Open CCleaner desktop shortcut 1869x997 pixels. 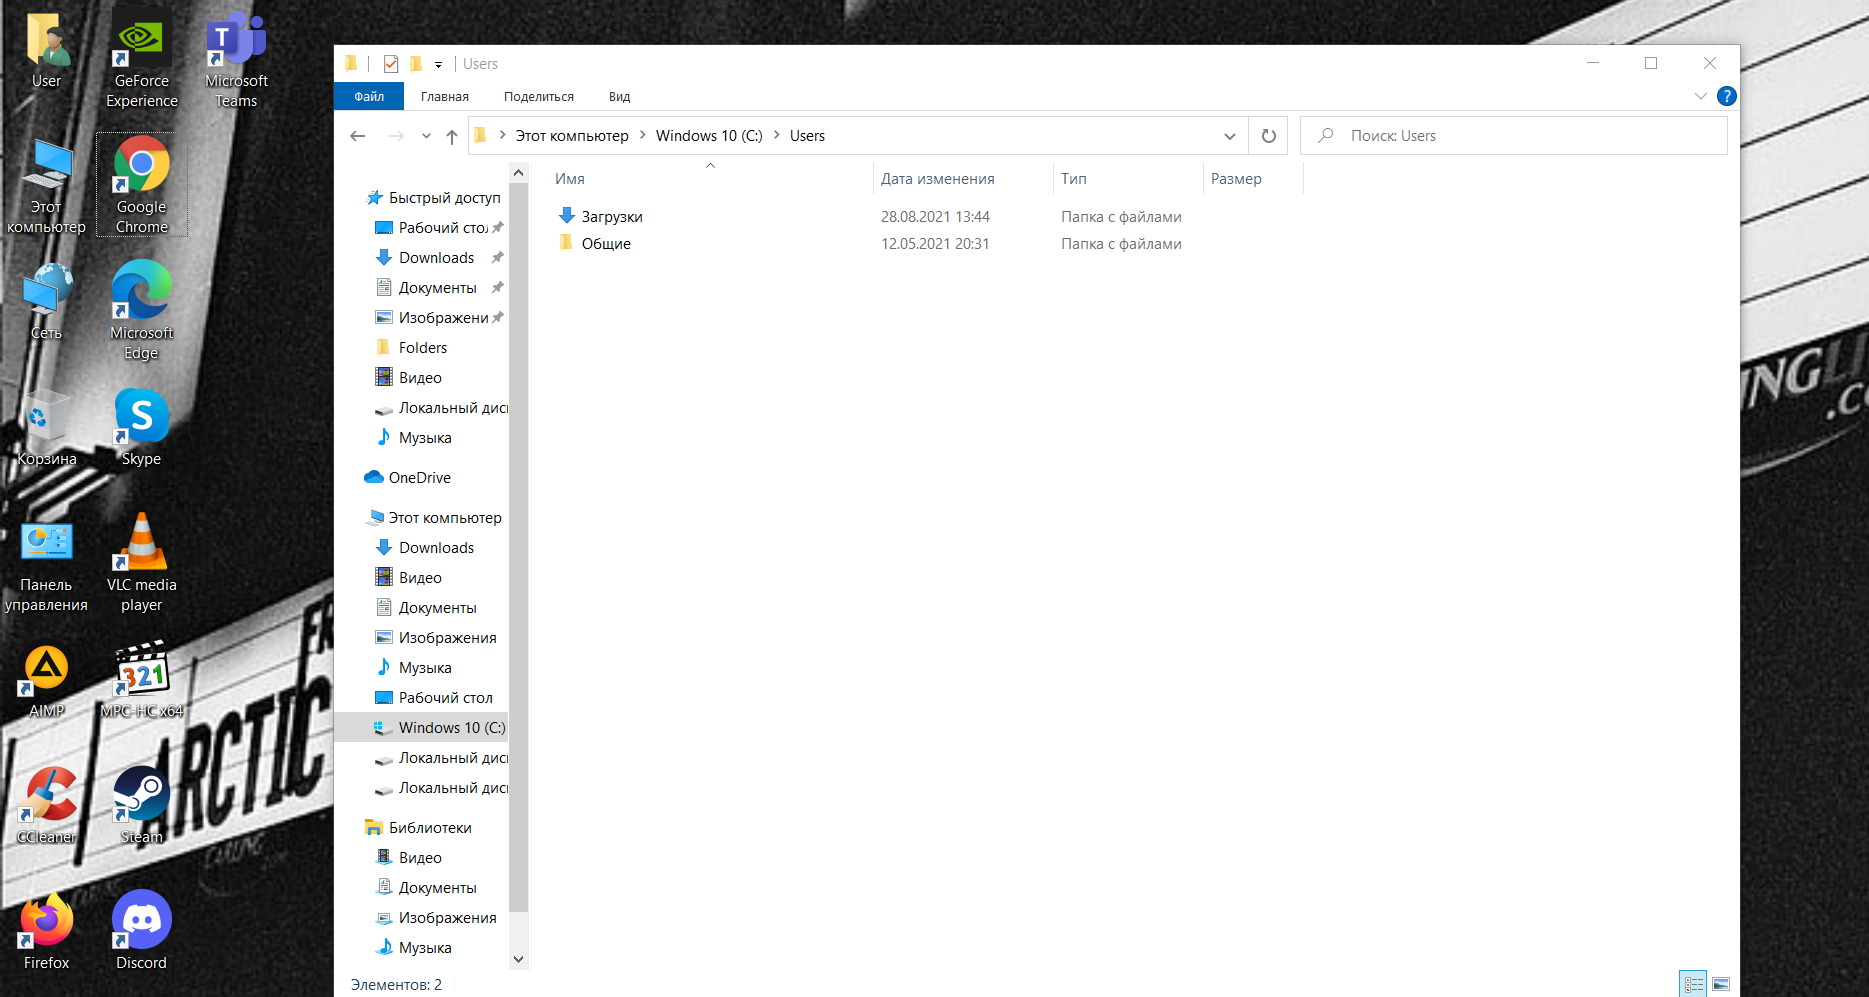coord(46,807)
